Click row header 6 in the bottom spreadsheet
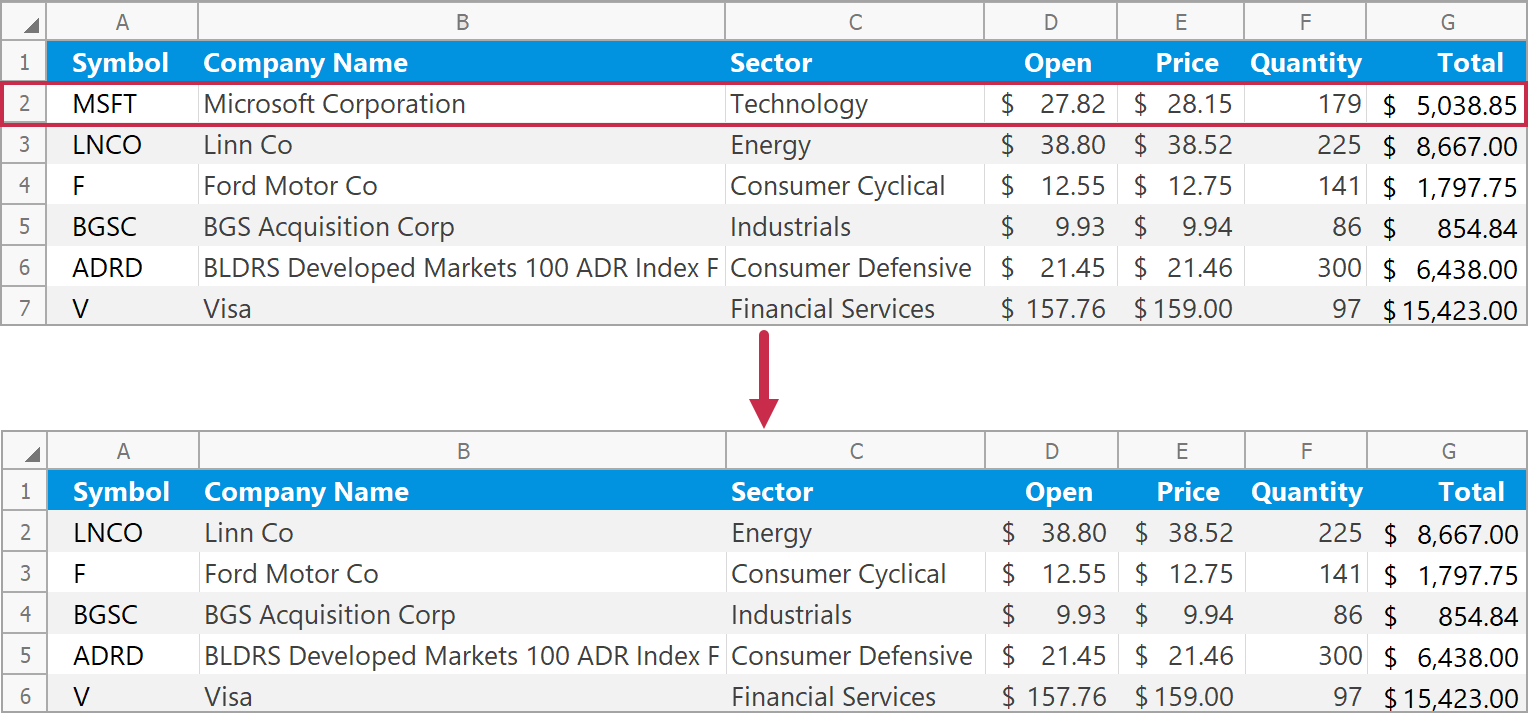This screenshot has height=718, width=1528. (x=25, y=697)
